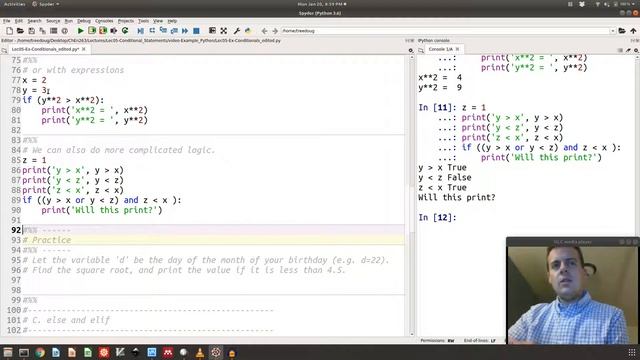
Task: Browse a working directory folder icon
Action: point(622,31)
